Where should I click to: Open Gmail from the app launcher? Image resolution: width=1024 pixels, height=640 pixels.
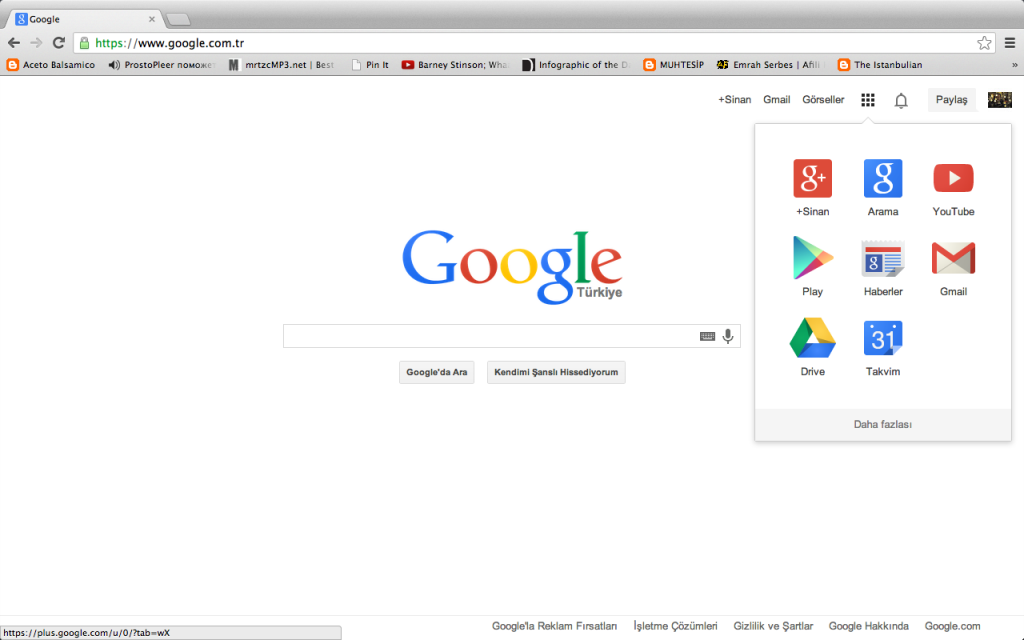point(952,259)
